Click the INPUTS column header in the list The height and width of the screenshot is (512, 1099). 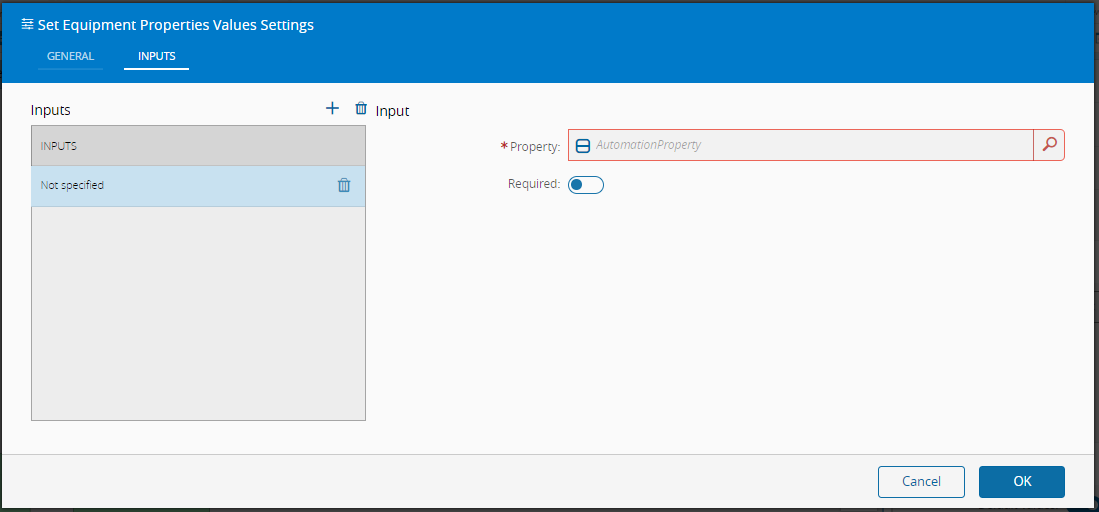click(x=198, y=146)
